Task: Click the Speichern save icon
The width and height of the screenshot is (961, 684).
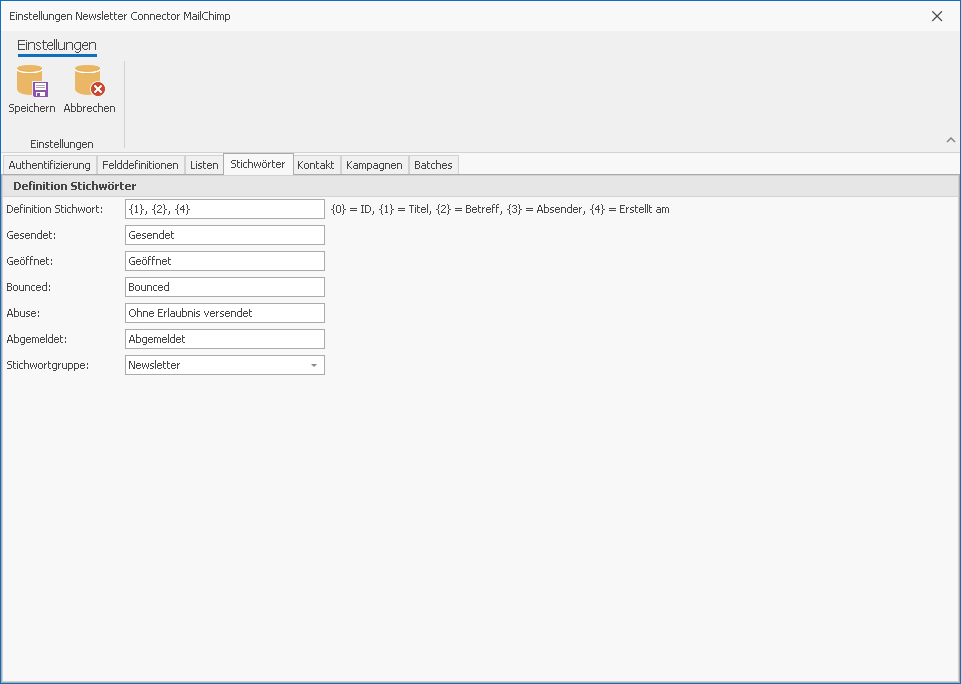Action: tap(31, 82)
